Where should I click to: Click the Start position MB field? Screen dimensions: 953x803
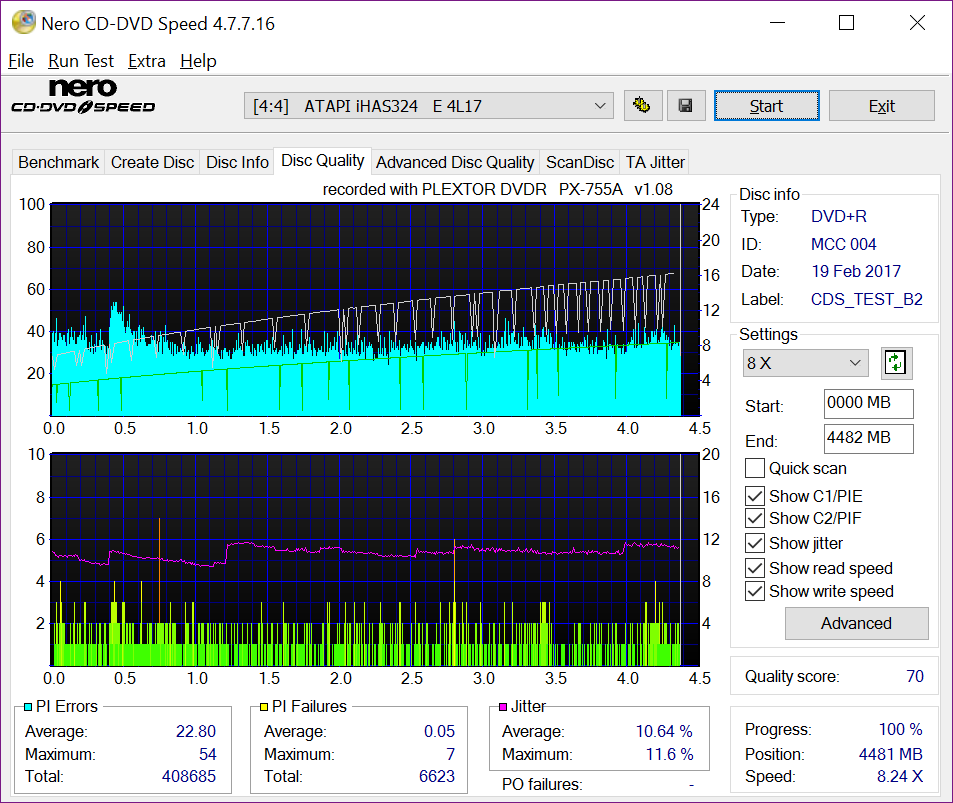(868, 404)
